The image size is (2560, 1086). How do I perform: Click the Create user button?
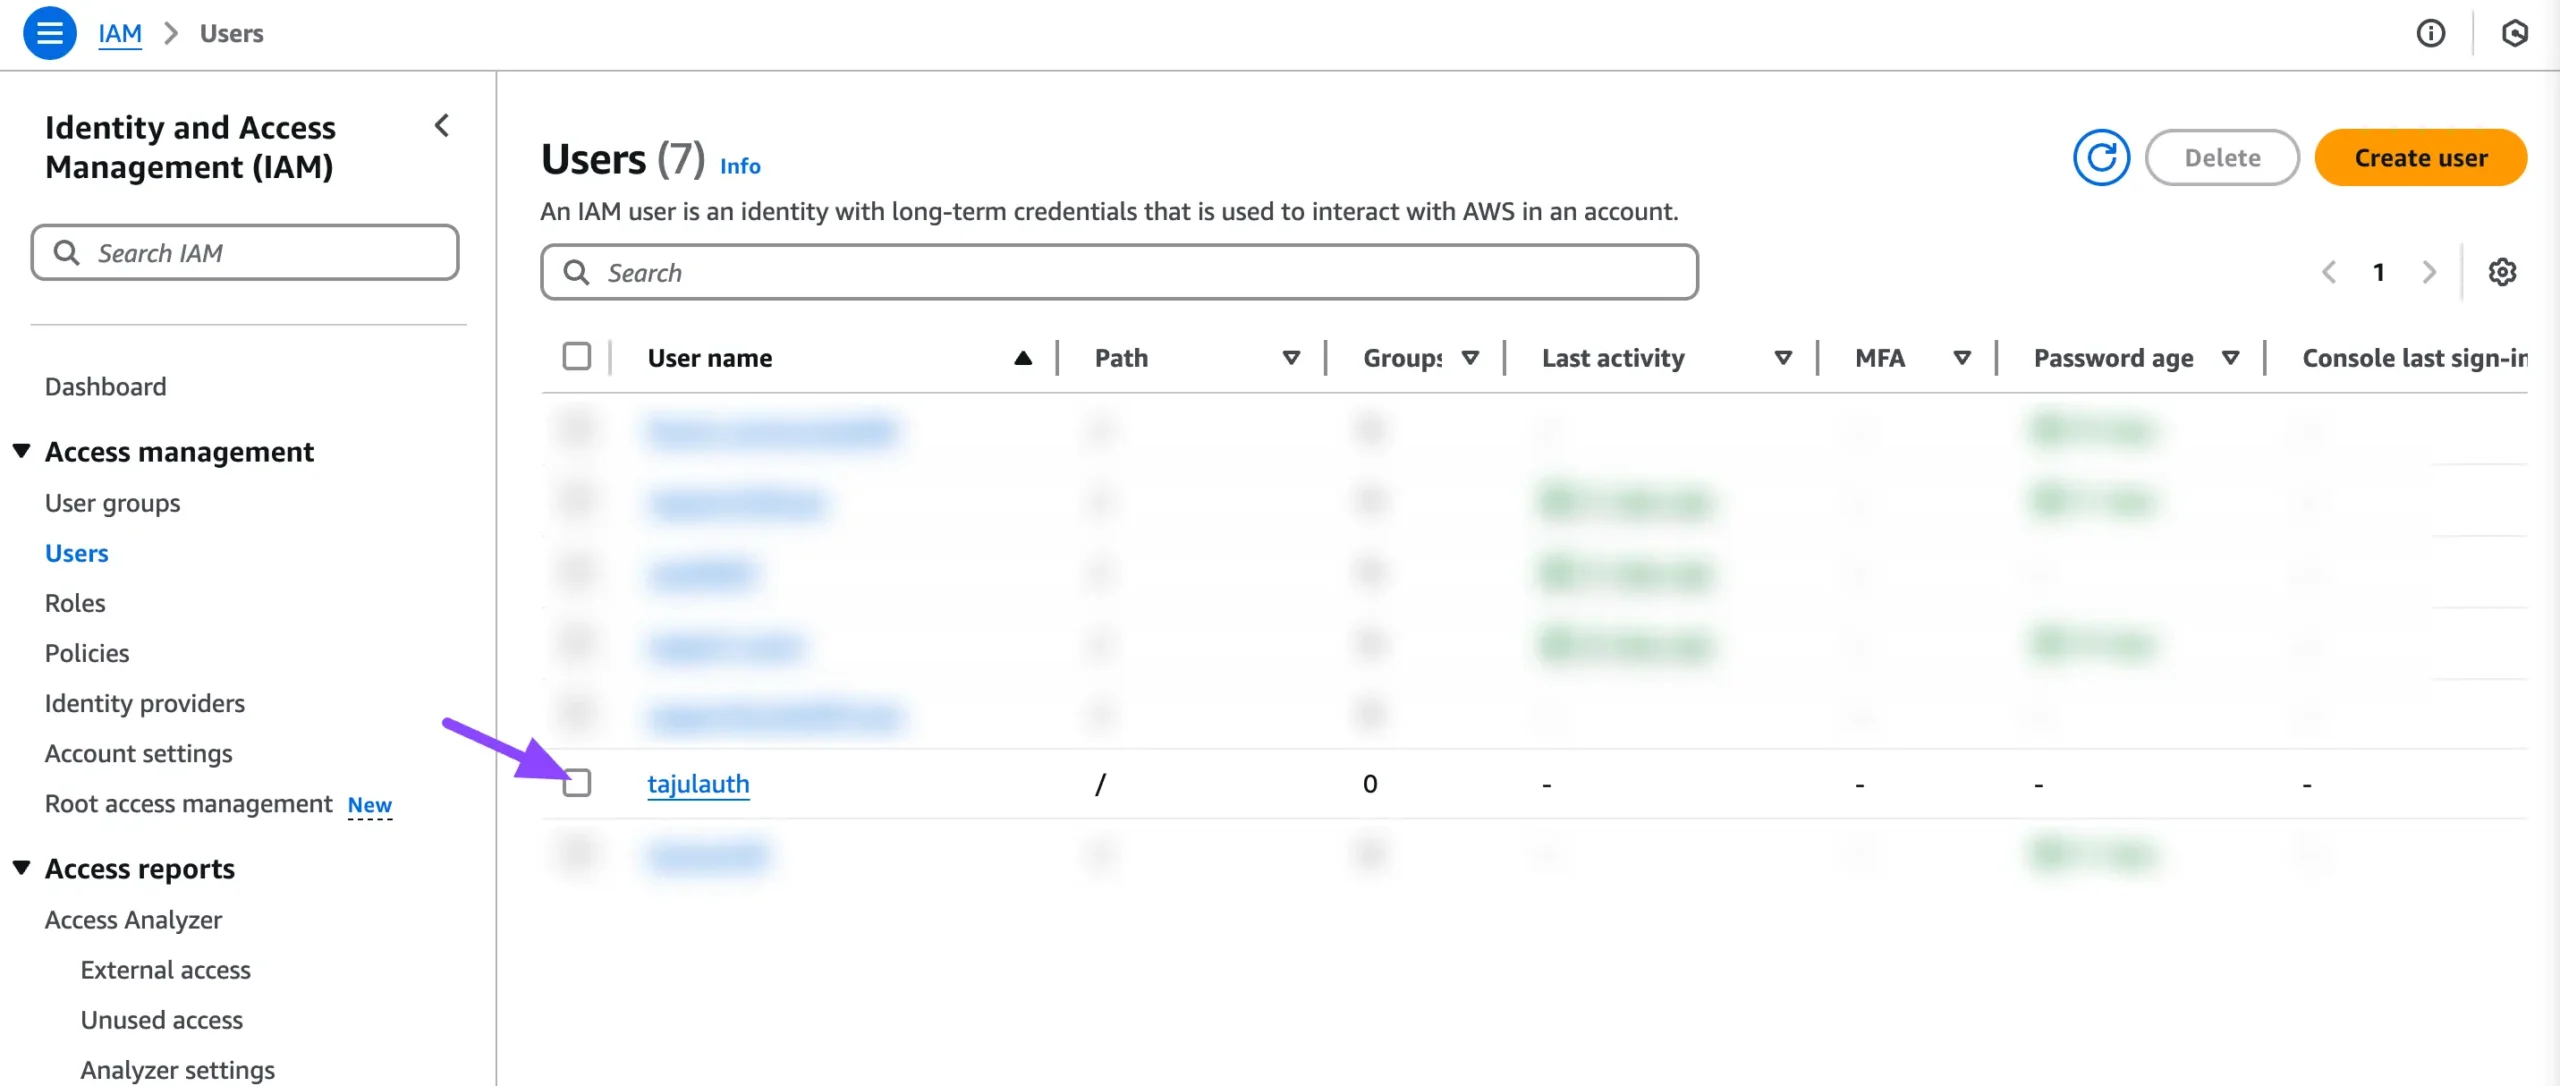[2420, 157]
